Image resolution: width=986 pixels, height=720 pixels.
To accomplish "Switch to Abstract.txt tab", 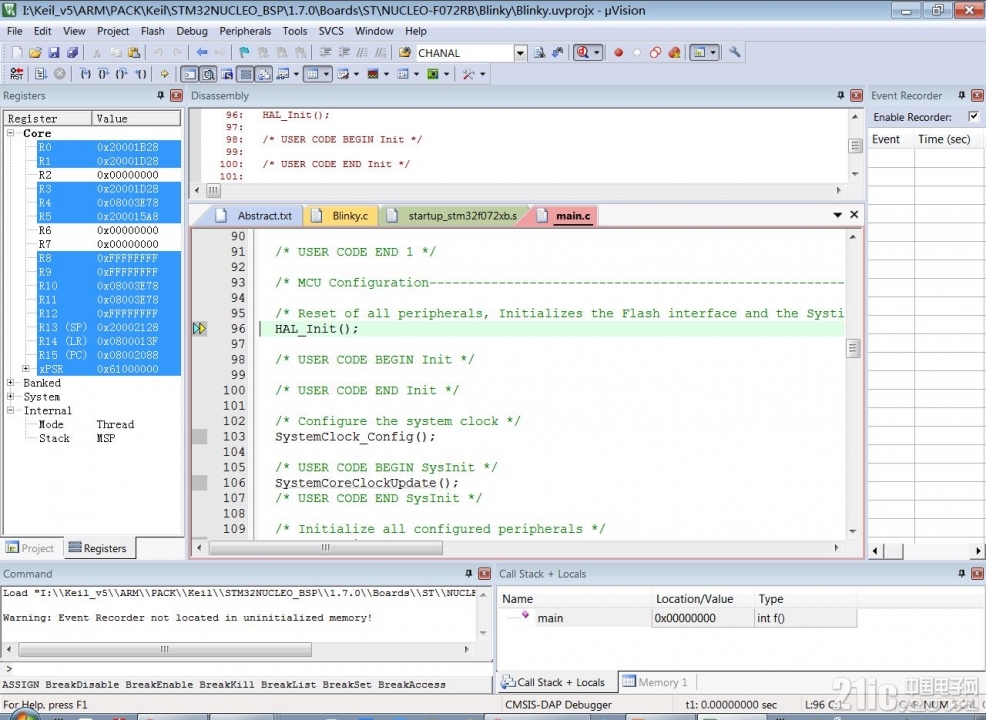I will (255, 216).
